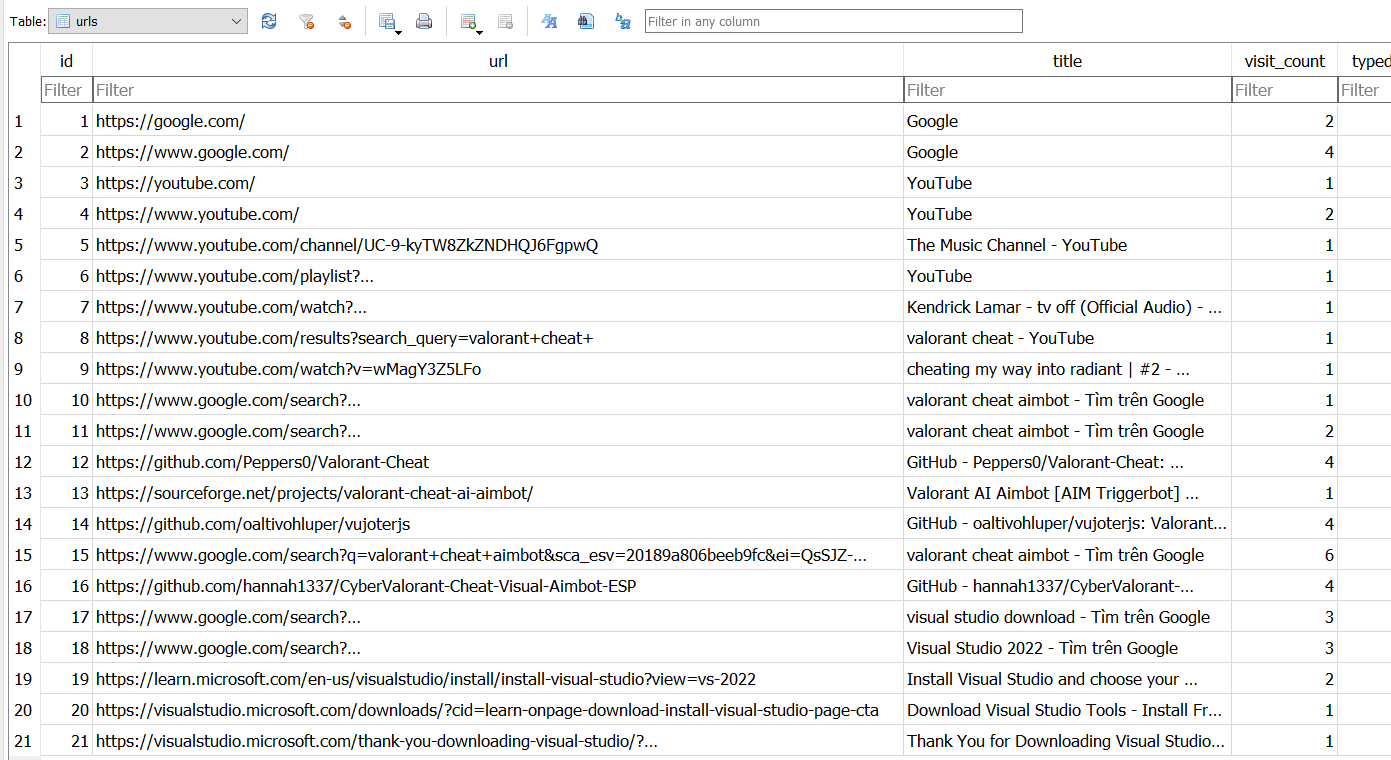
Task: Select the Peppers0/Valorant-Cheat github url cell
Action: pyautogui.click(x=498, y=462)
